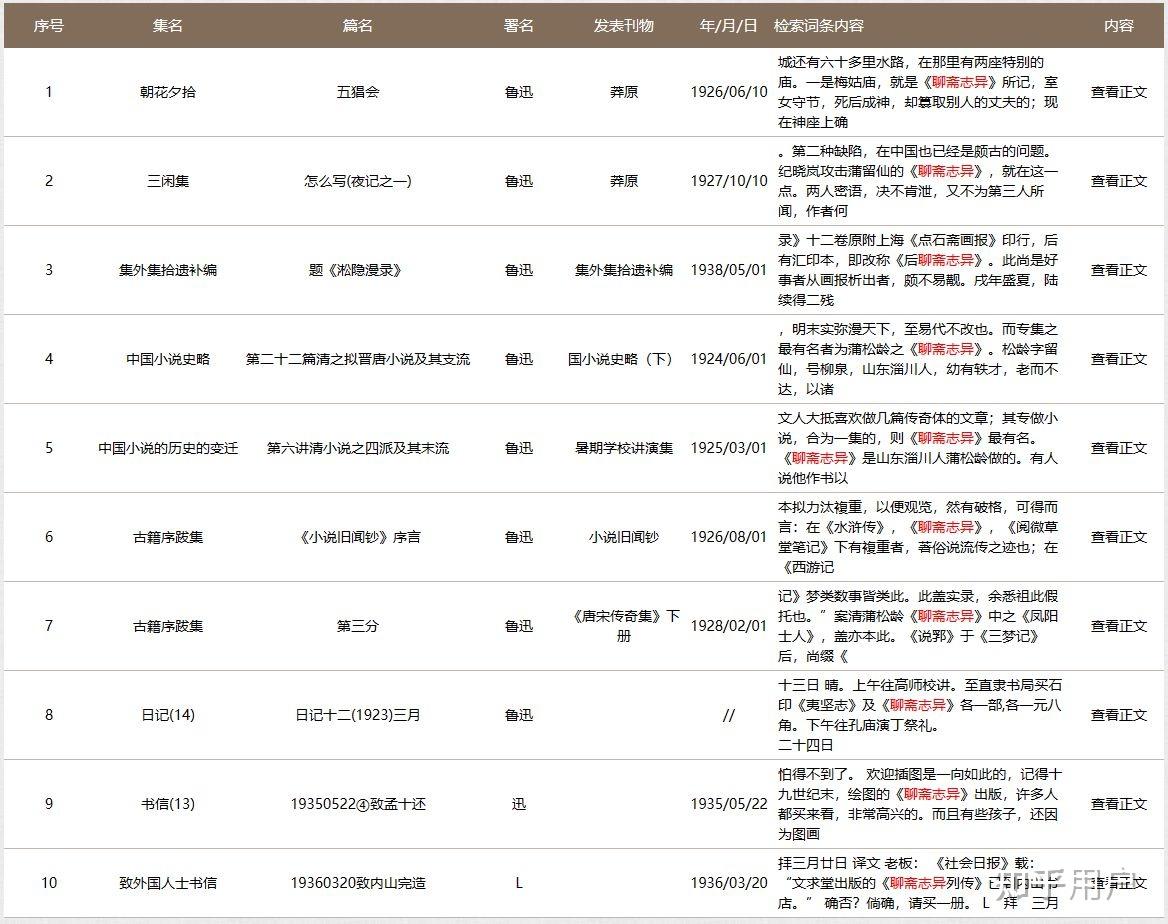Select 中国小说的历史的变迁 collection cell

pyautogui.click(x=168, y=448)
